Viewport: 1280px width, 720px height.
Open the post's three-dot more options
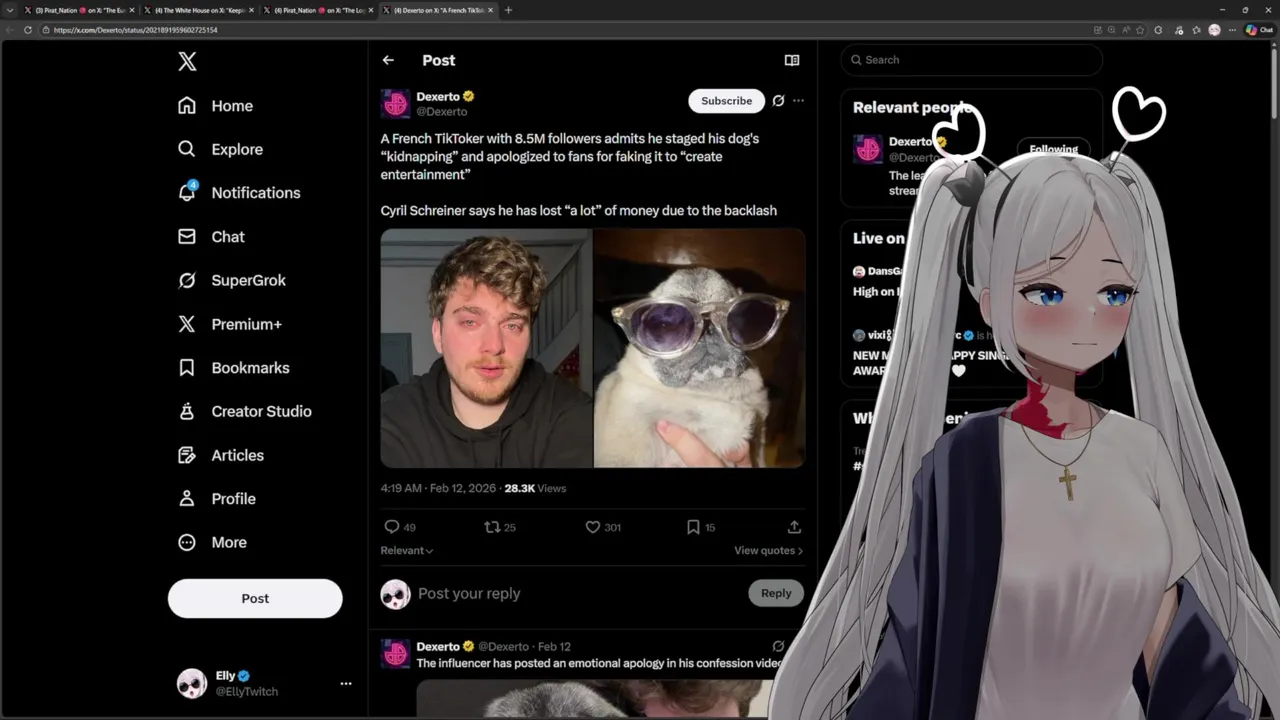coord(798,101)
